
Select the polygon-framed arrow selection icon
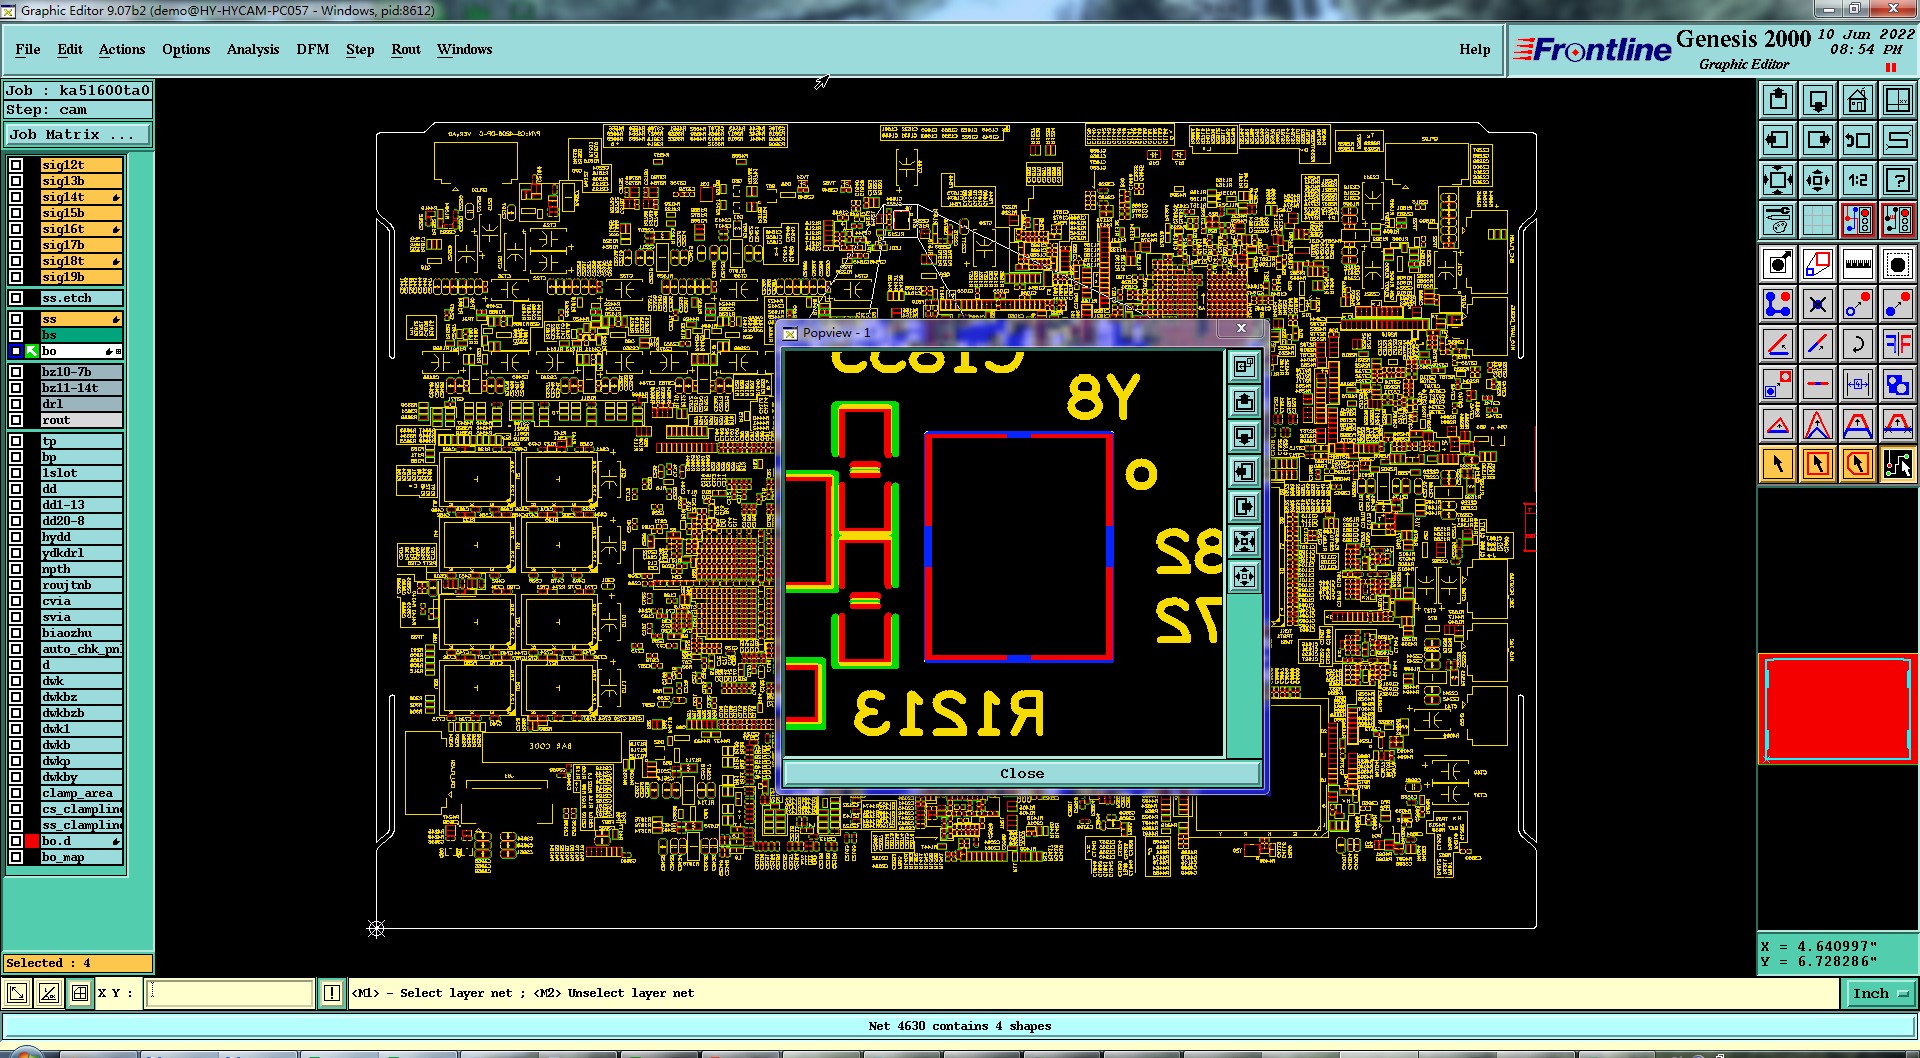coord(1858,464)
